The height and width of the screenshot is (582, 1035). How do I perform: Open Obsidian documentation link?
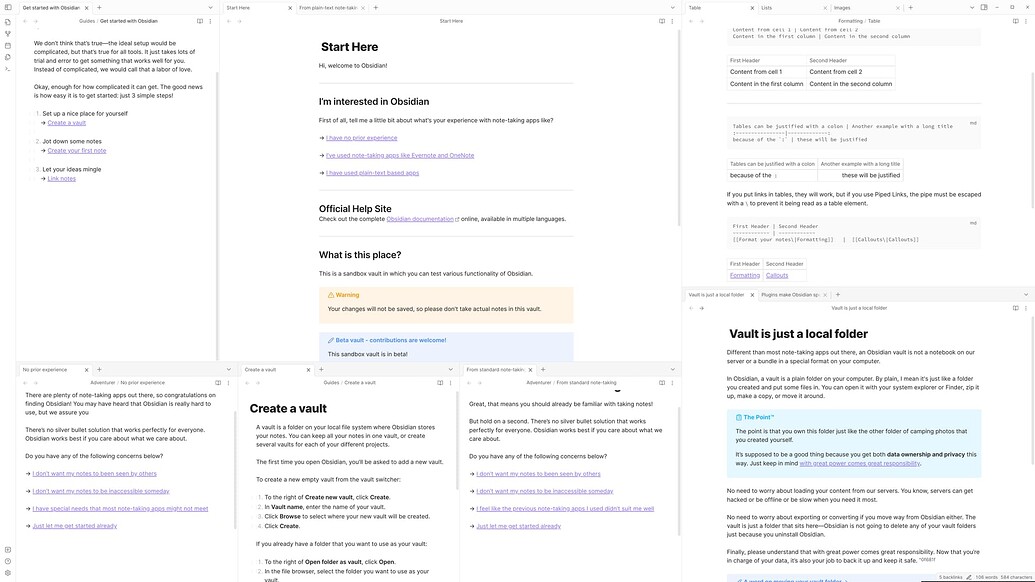pos(420,219)
